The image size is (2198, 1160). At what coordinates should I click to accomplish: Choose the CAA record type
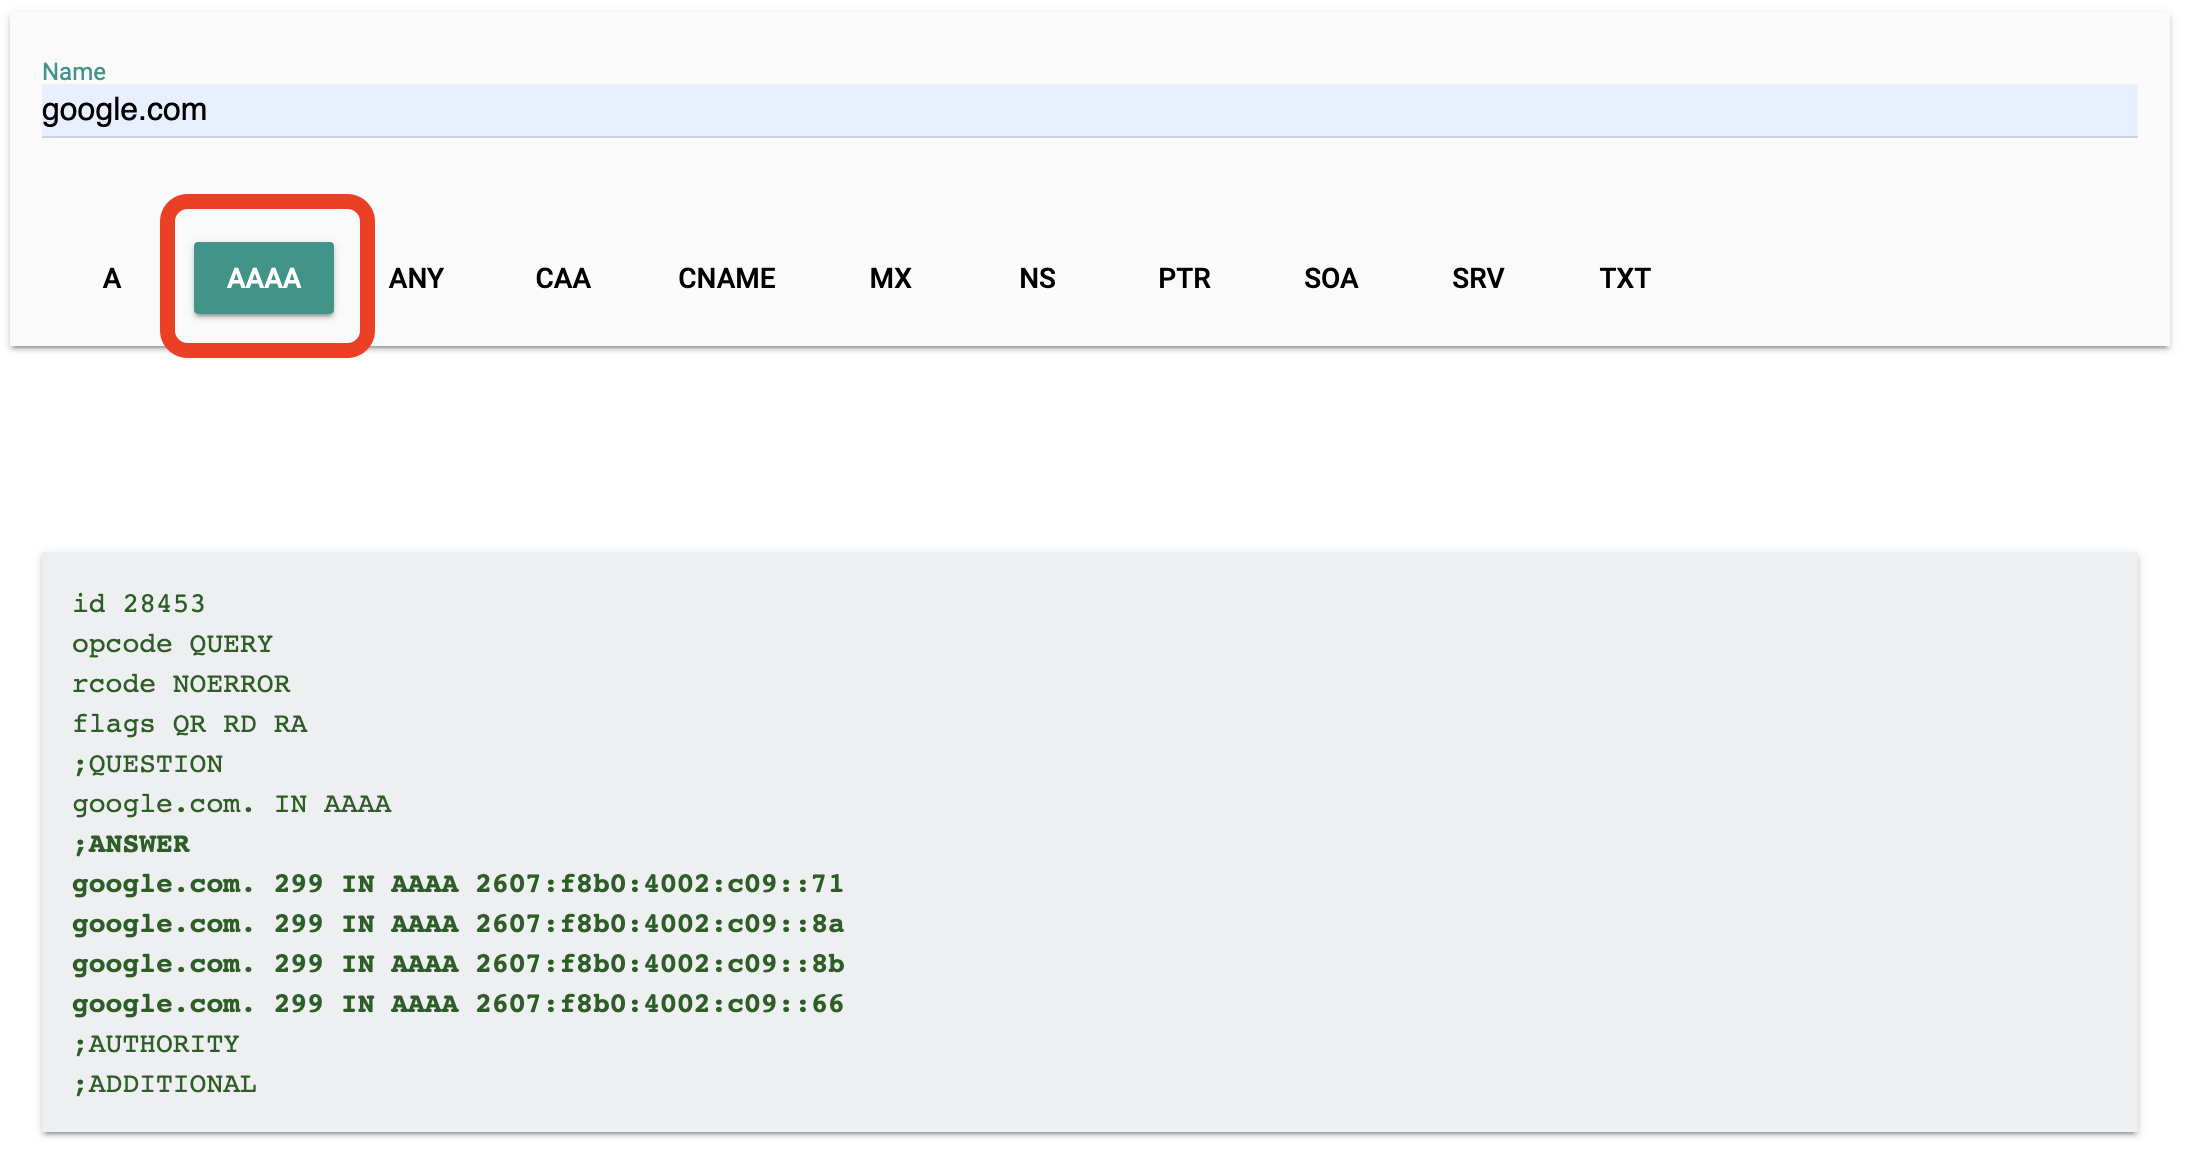(x=563, y=278)
